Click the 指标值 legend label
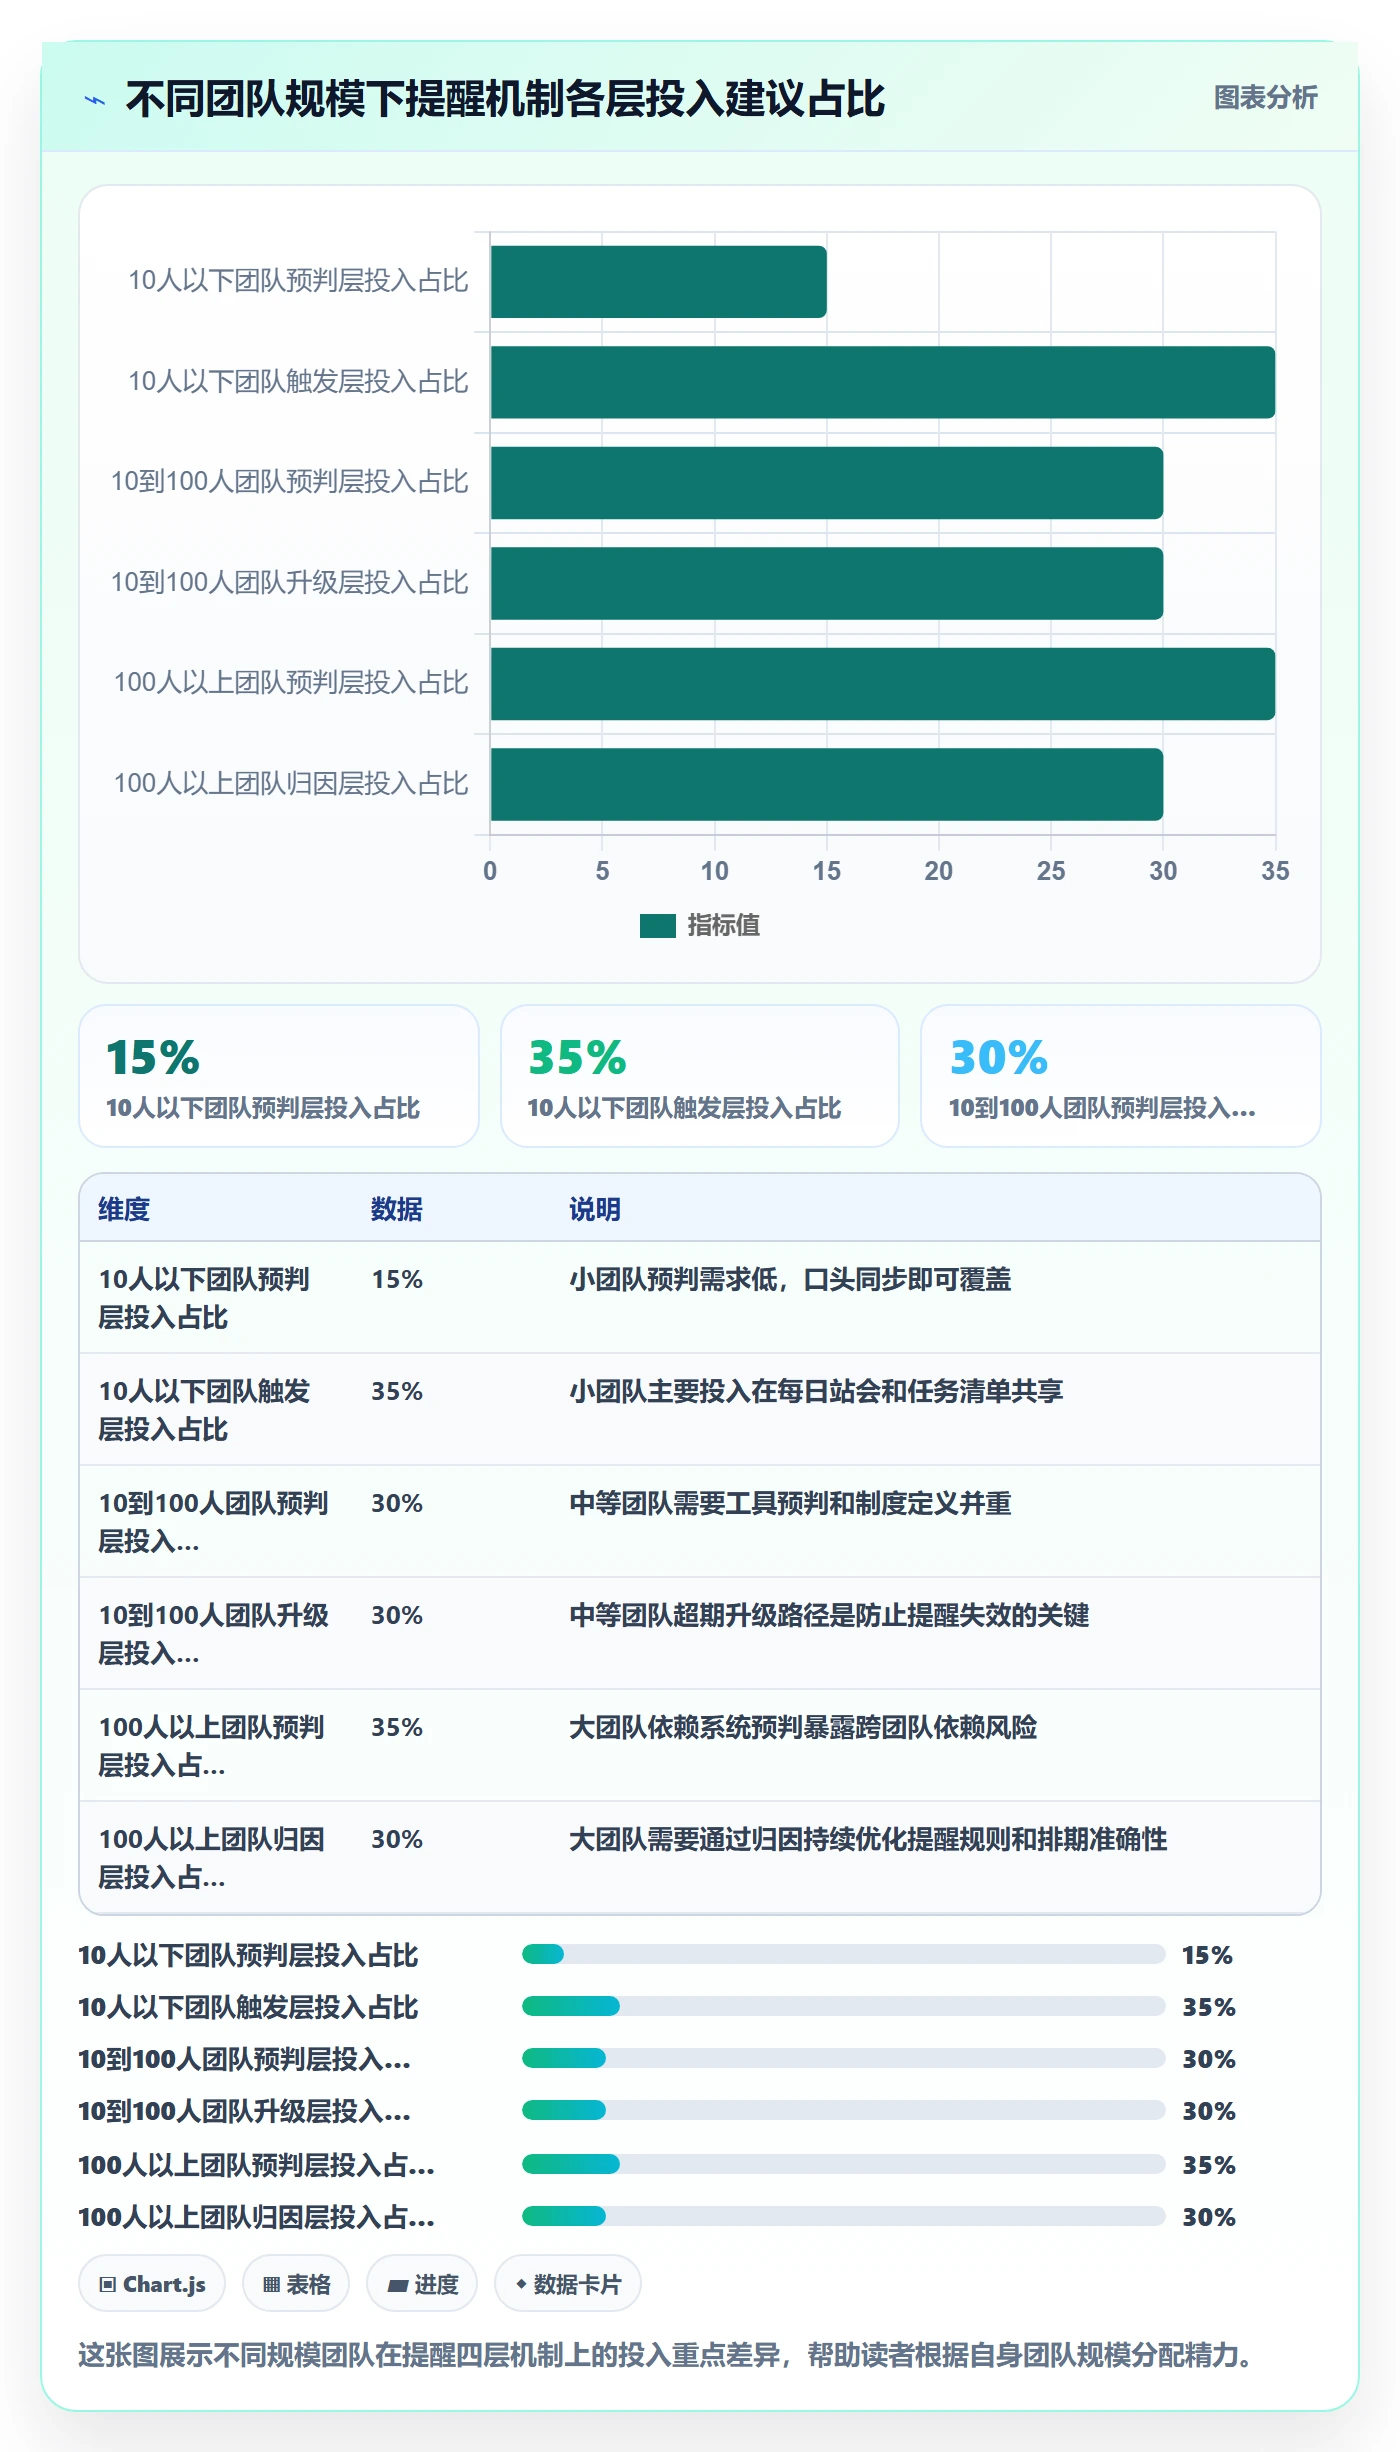 click(x=724, y=926)
